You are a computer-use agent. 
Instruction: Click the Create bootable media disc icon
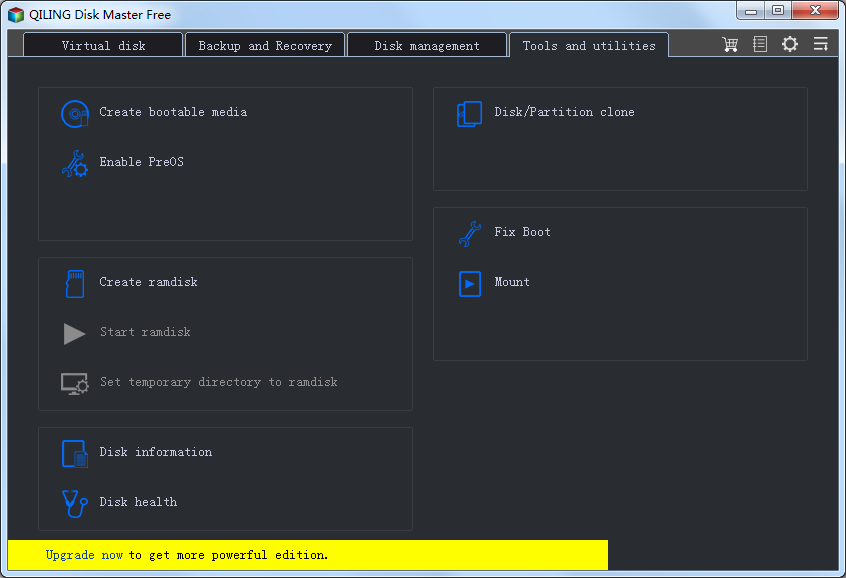74,114
